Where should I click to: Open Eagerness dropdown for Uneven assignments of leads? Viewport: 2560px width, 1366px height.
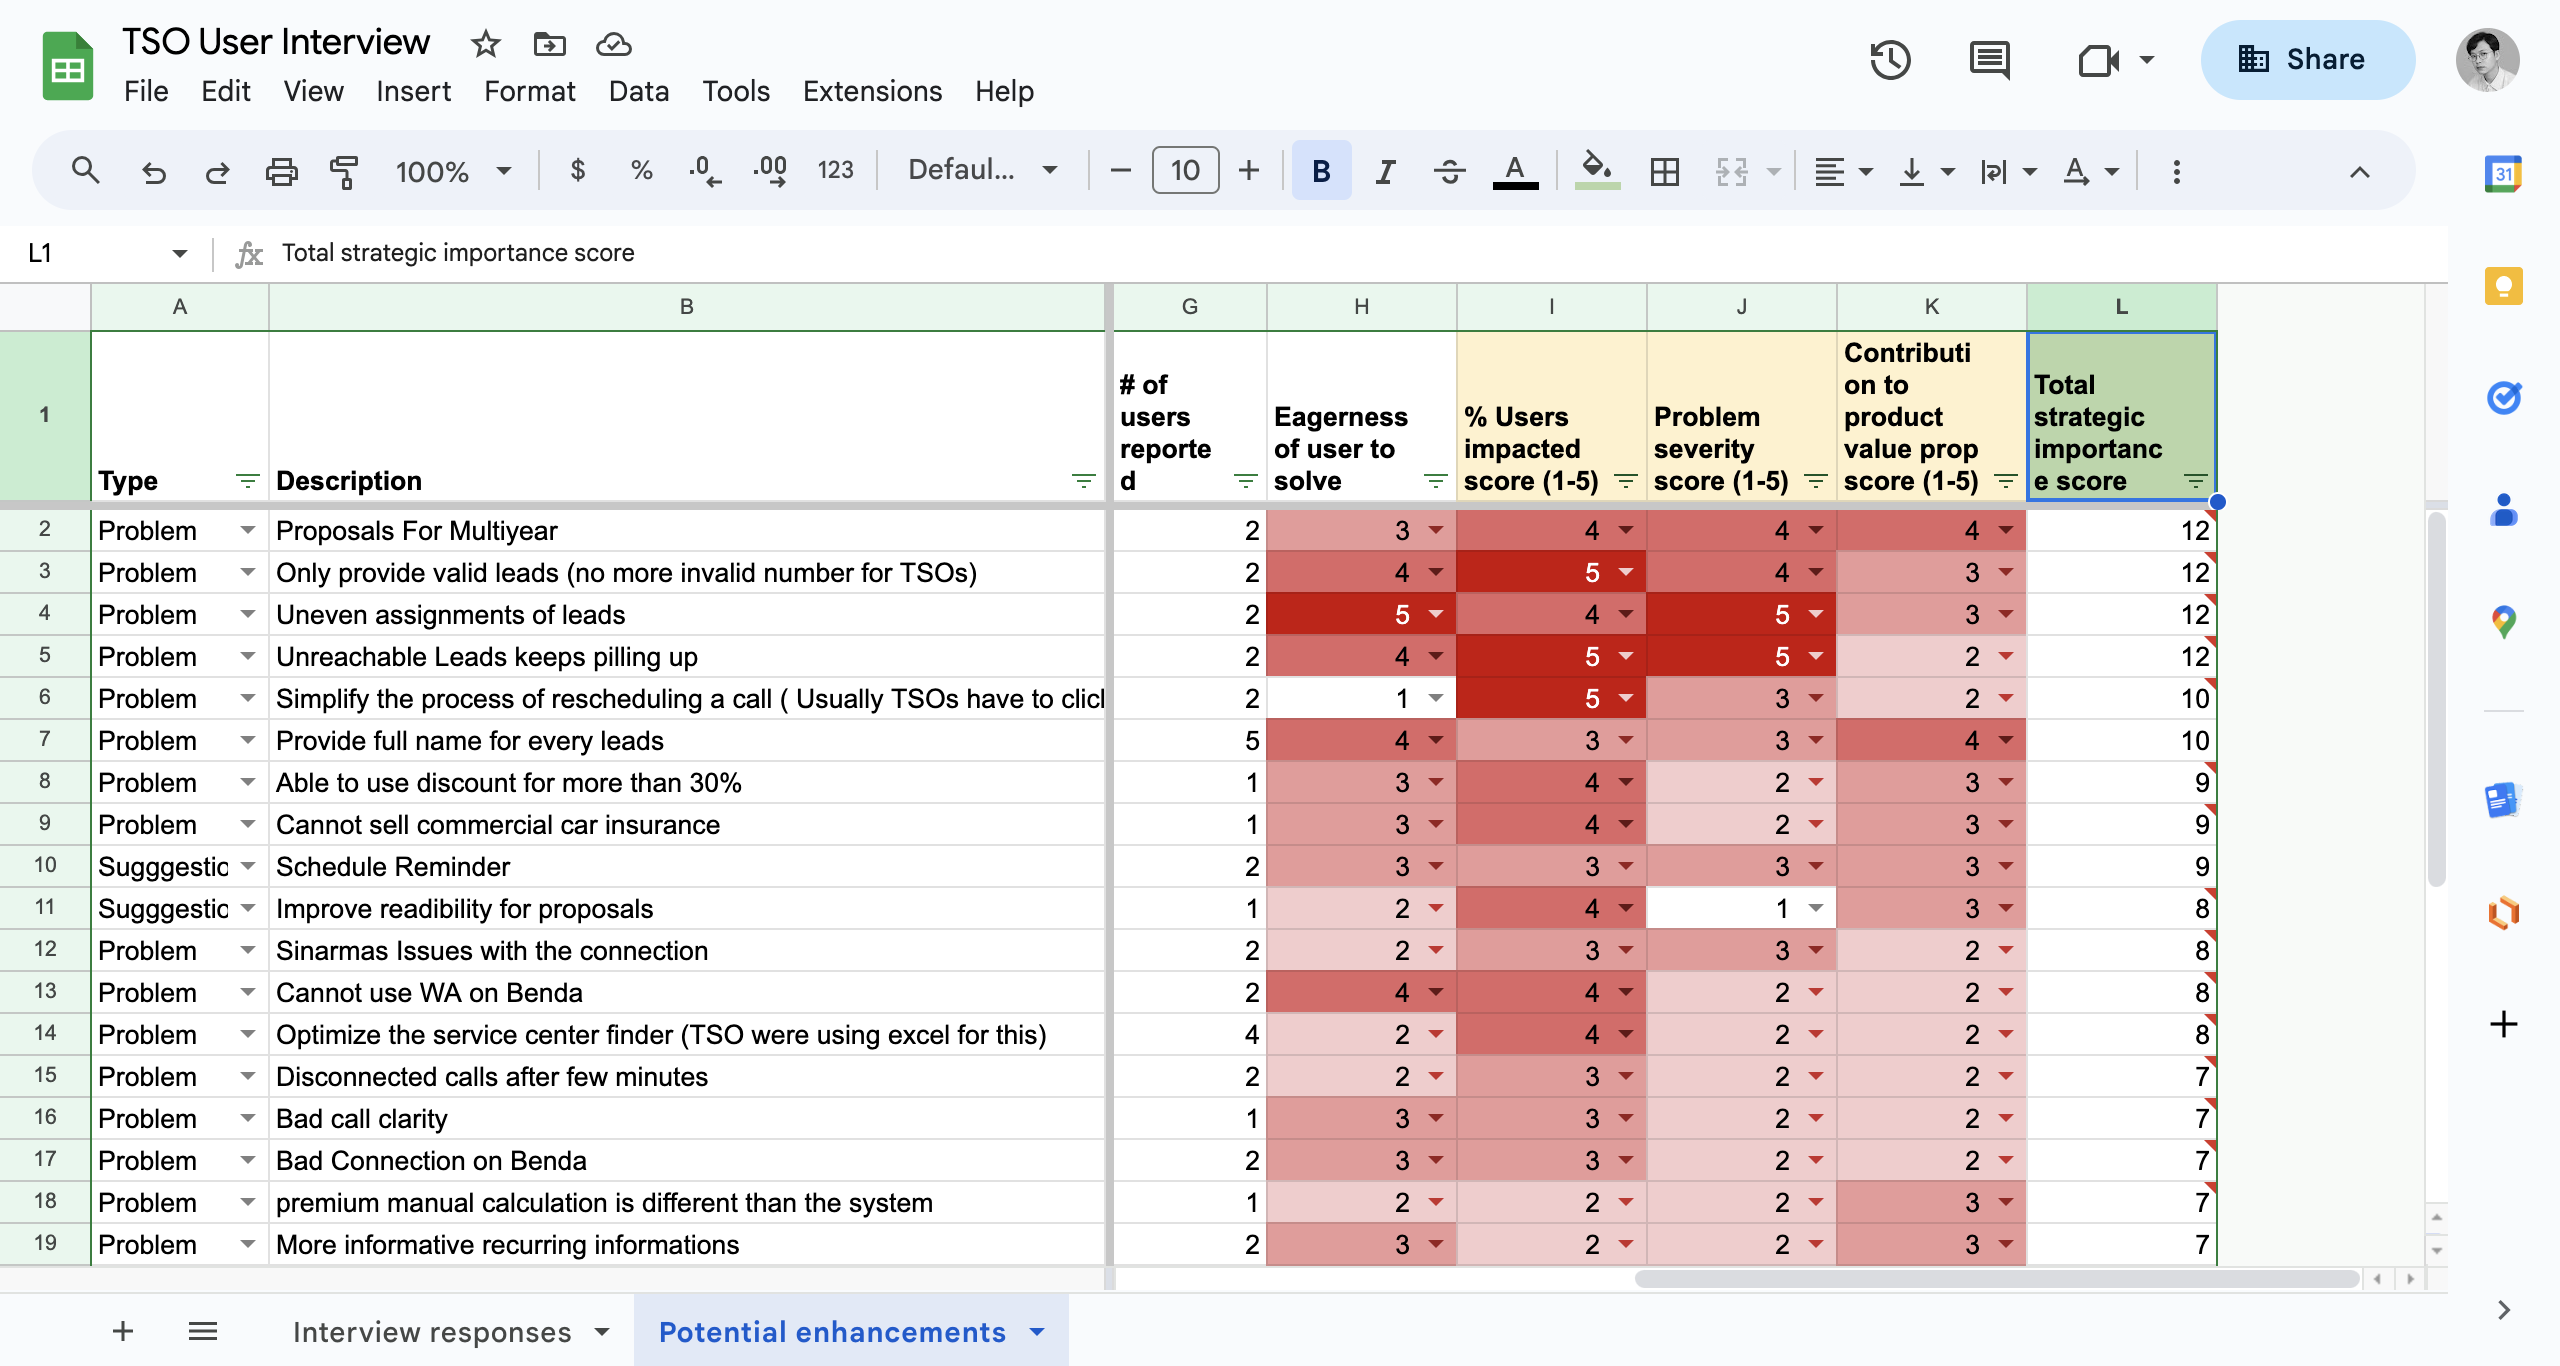[1436, 614]
